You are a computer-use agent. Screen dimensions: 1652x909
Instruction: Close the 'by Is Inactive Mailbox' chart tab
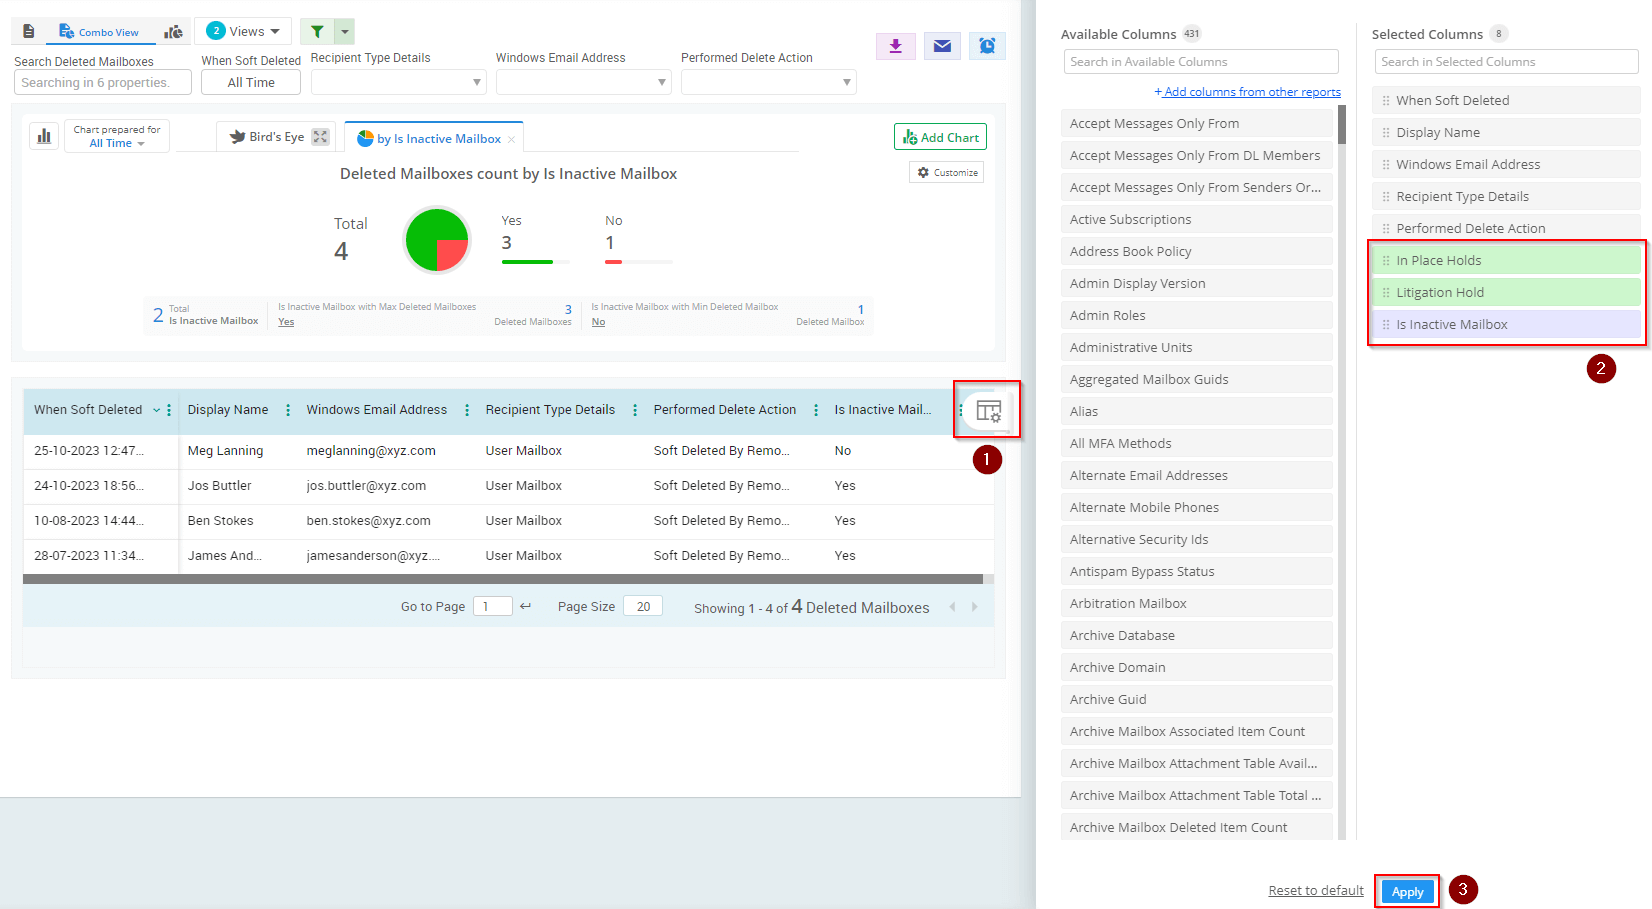tap(511, 140)
